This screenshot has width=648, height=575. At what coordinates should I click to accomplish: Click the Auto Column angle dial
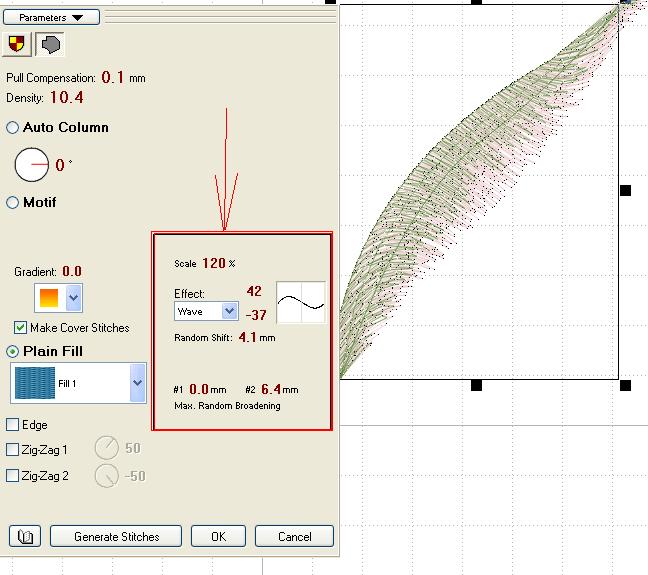[x=32, y=164]
